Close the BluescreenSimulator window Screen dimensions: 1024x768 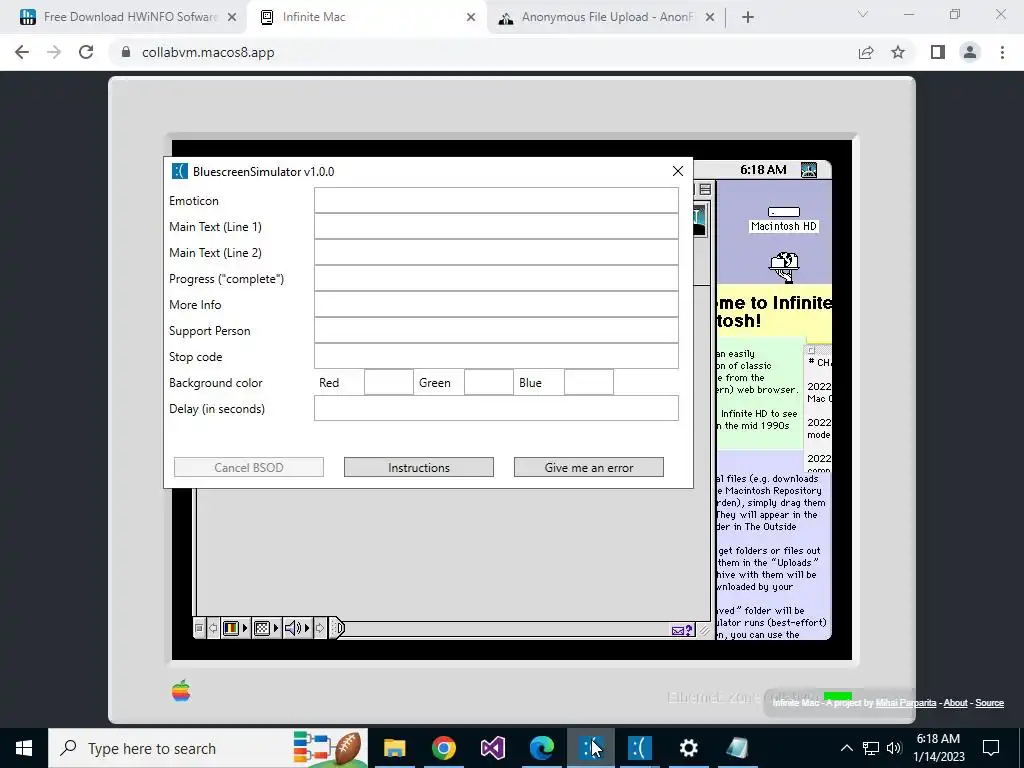pos(678,171)
